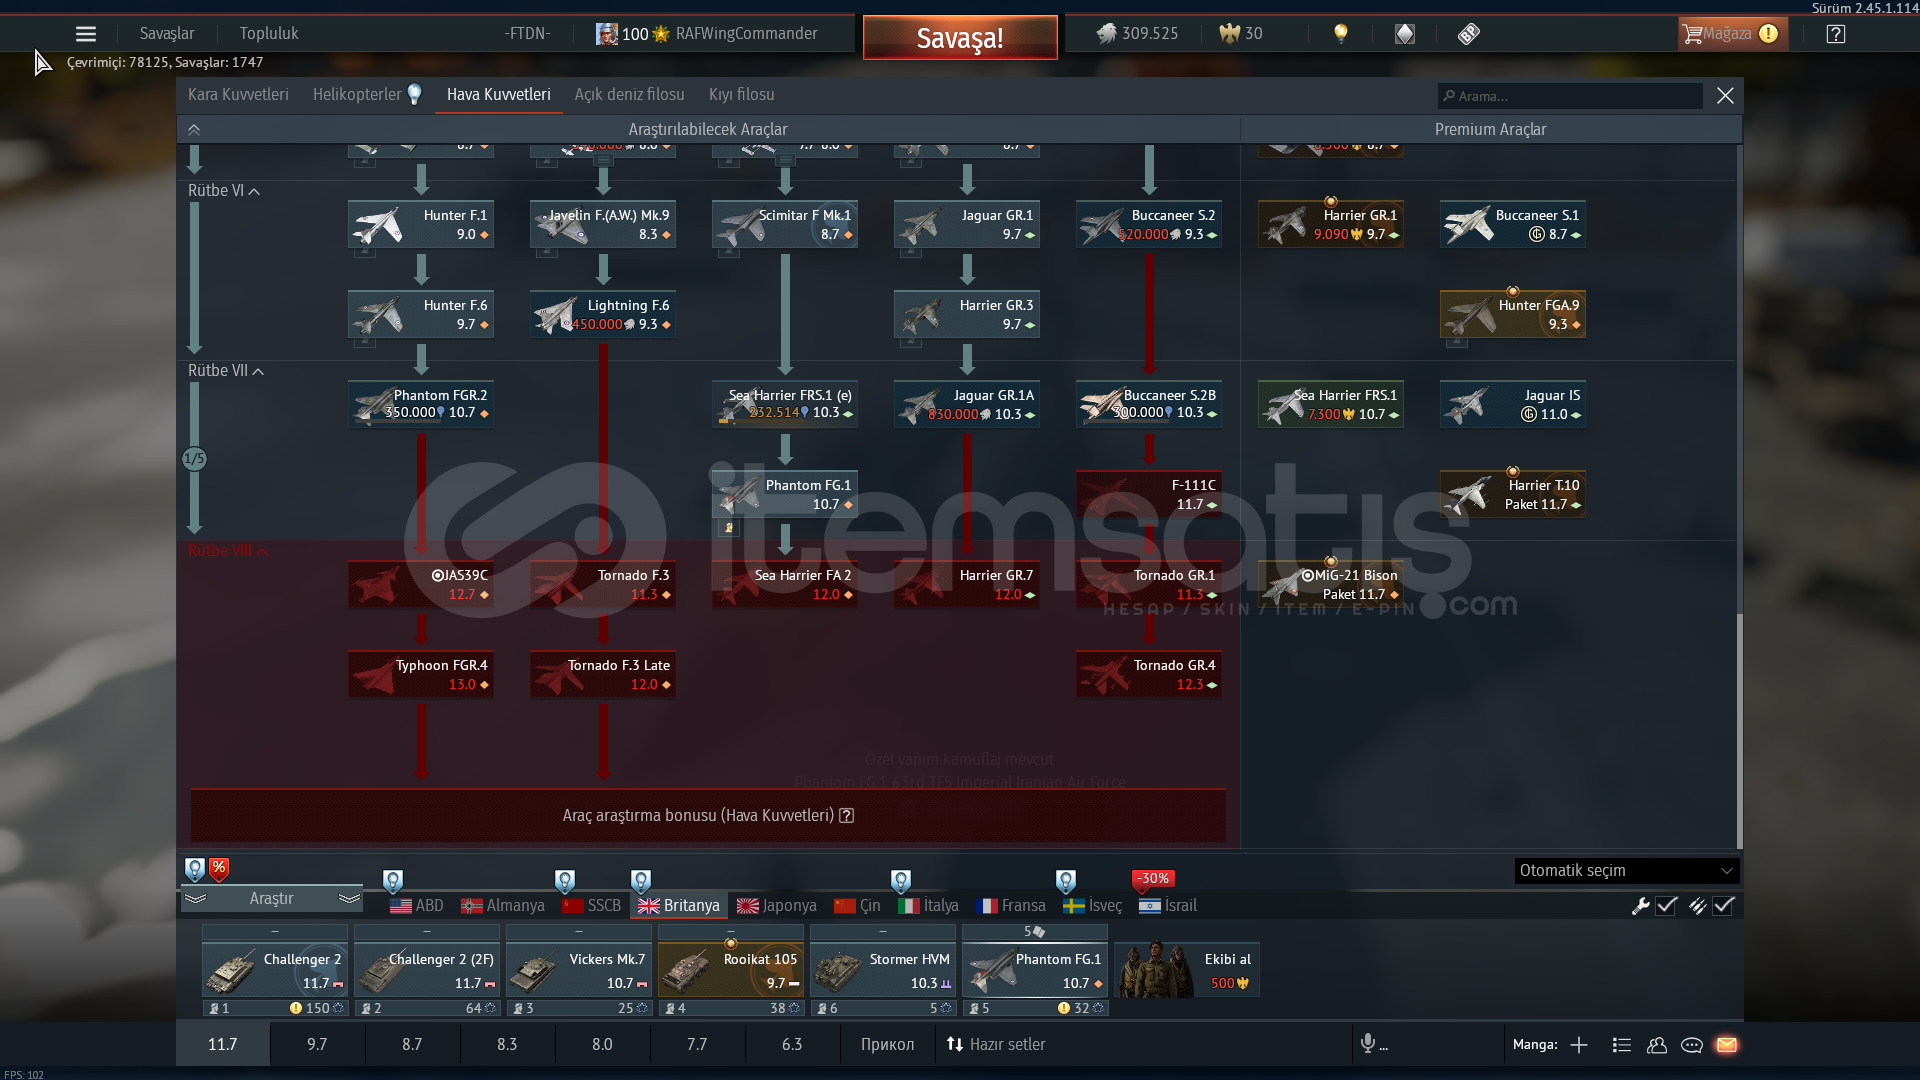The width and height of the screenshot is (1920, 1080).
Task: Open RAFWingCommander player profile avatar
Action: [x=606, y=34]
